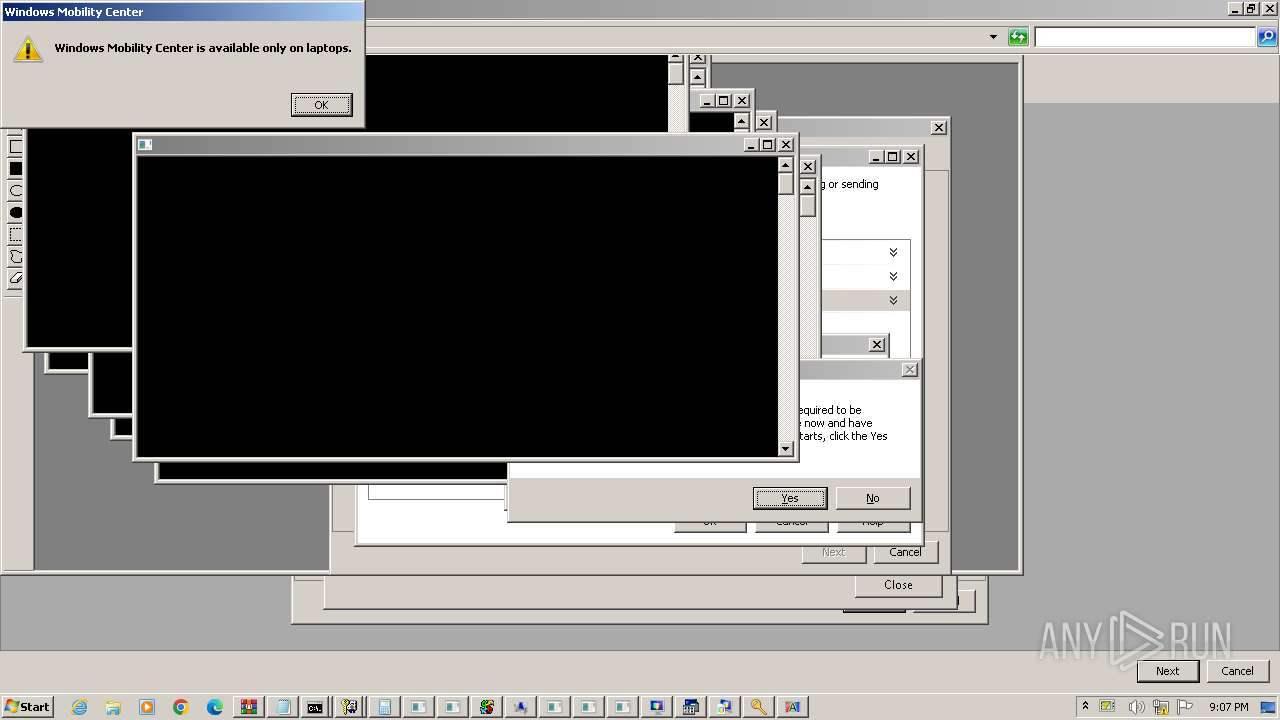Screen dimensions: 1280x720
Task: Click the disabled Next button in wizard
Action: [833, 552]
